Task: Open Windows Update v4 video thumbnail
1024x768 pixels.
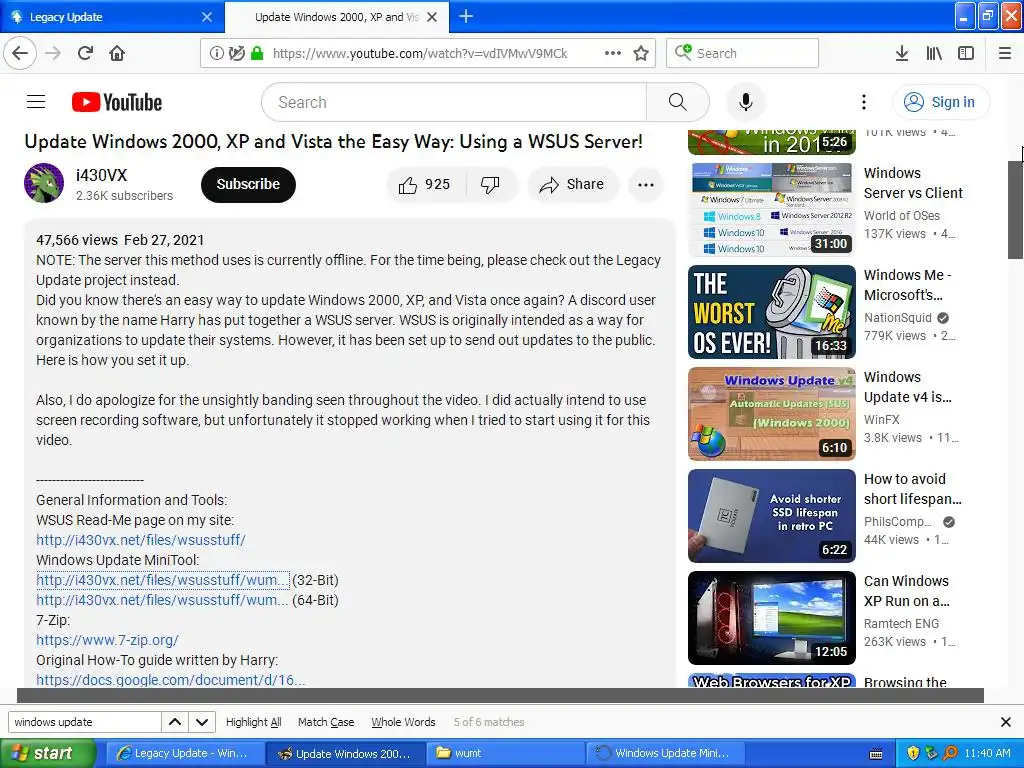Action: 771,413
